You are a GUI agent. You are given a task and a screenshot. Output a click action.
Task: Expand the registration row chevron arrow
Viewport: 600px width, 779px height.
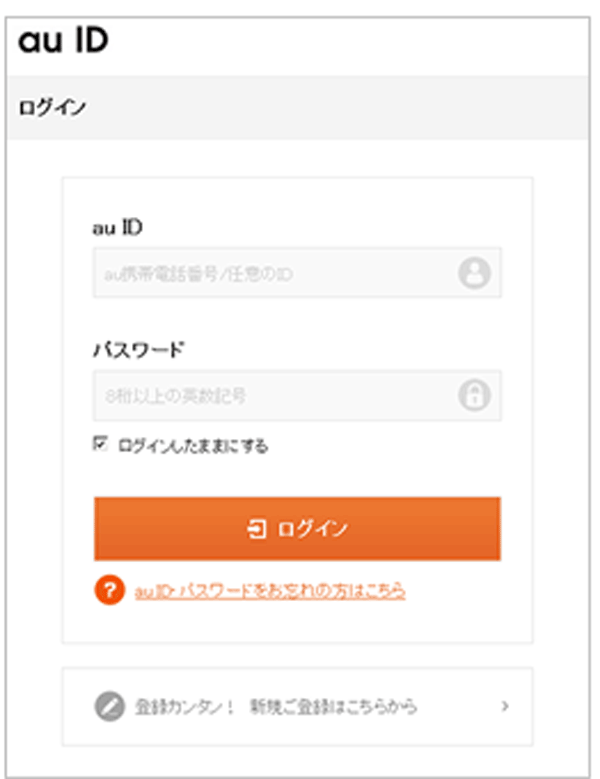pyautogui.click(x=505, y=706)
